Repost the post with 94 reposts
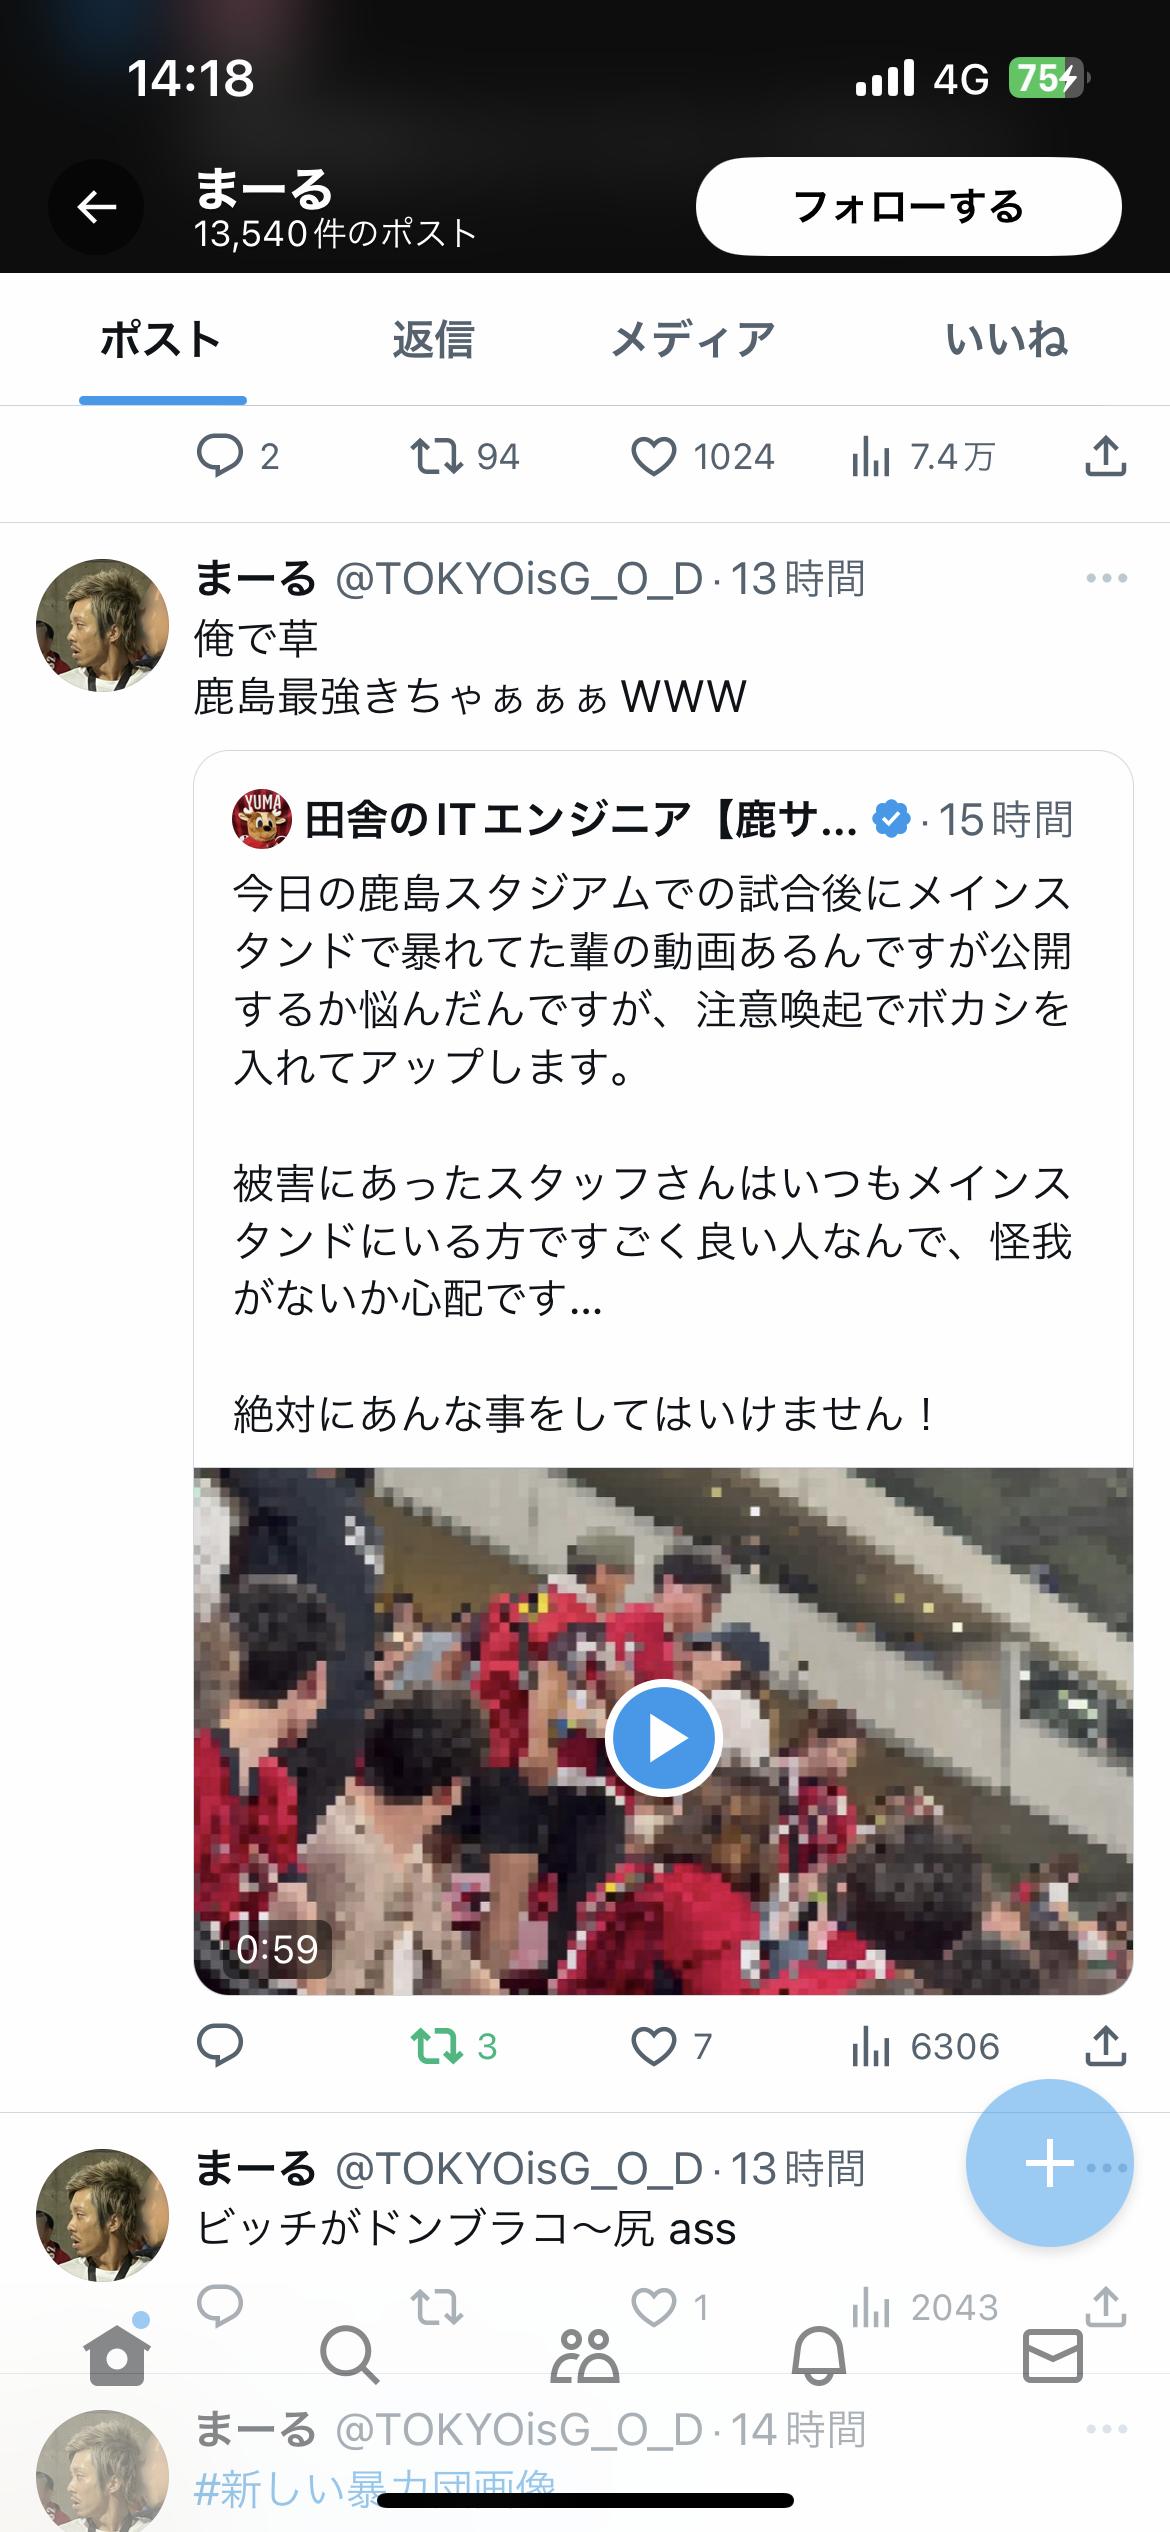Screen dimensions: 1170x2532 tap(437, 458)
